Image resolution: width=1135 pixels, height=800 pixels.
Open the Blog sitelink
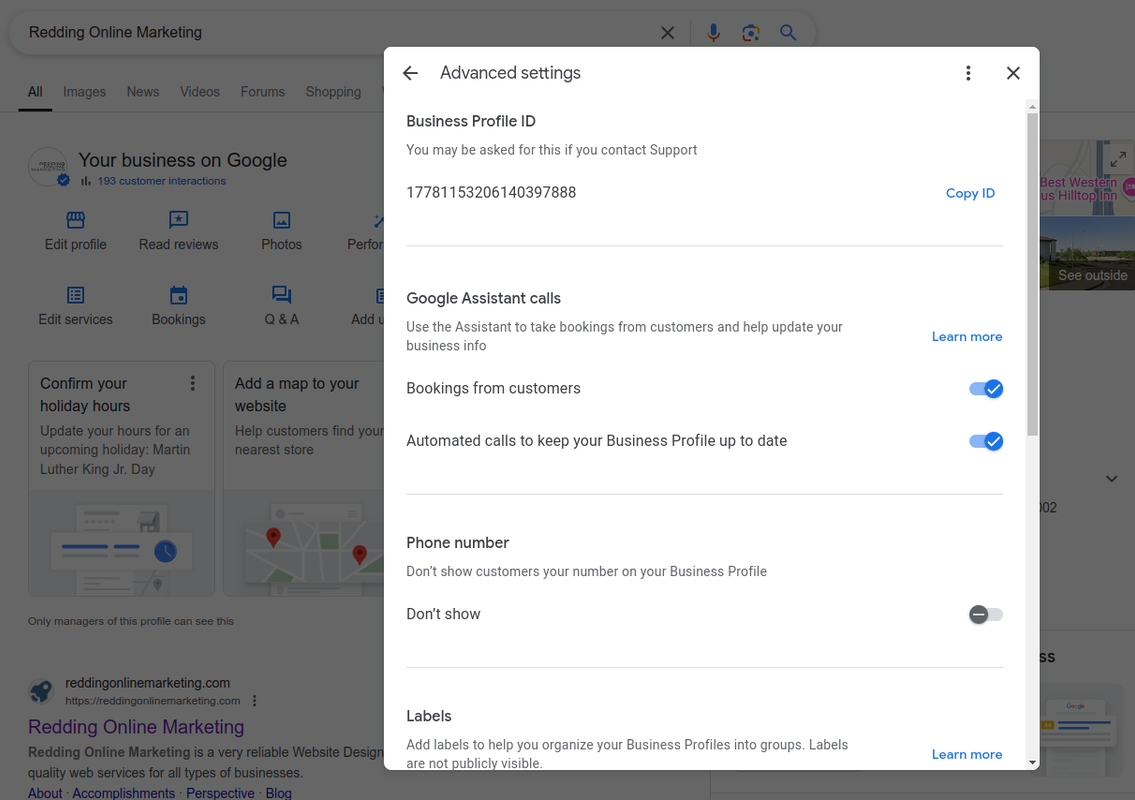tap(278, 793)
